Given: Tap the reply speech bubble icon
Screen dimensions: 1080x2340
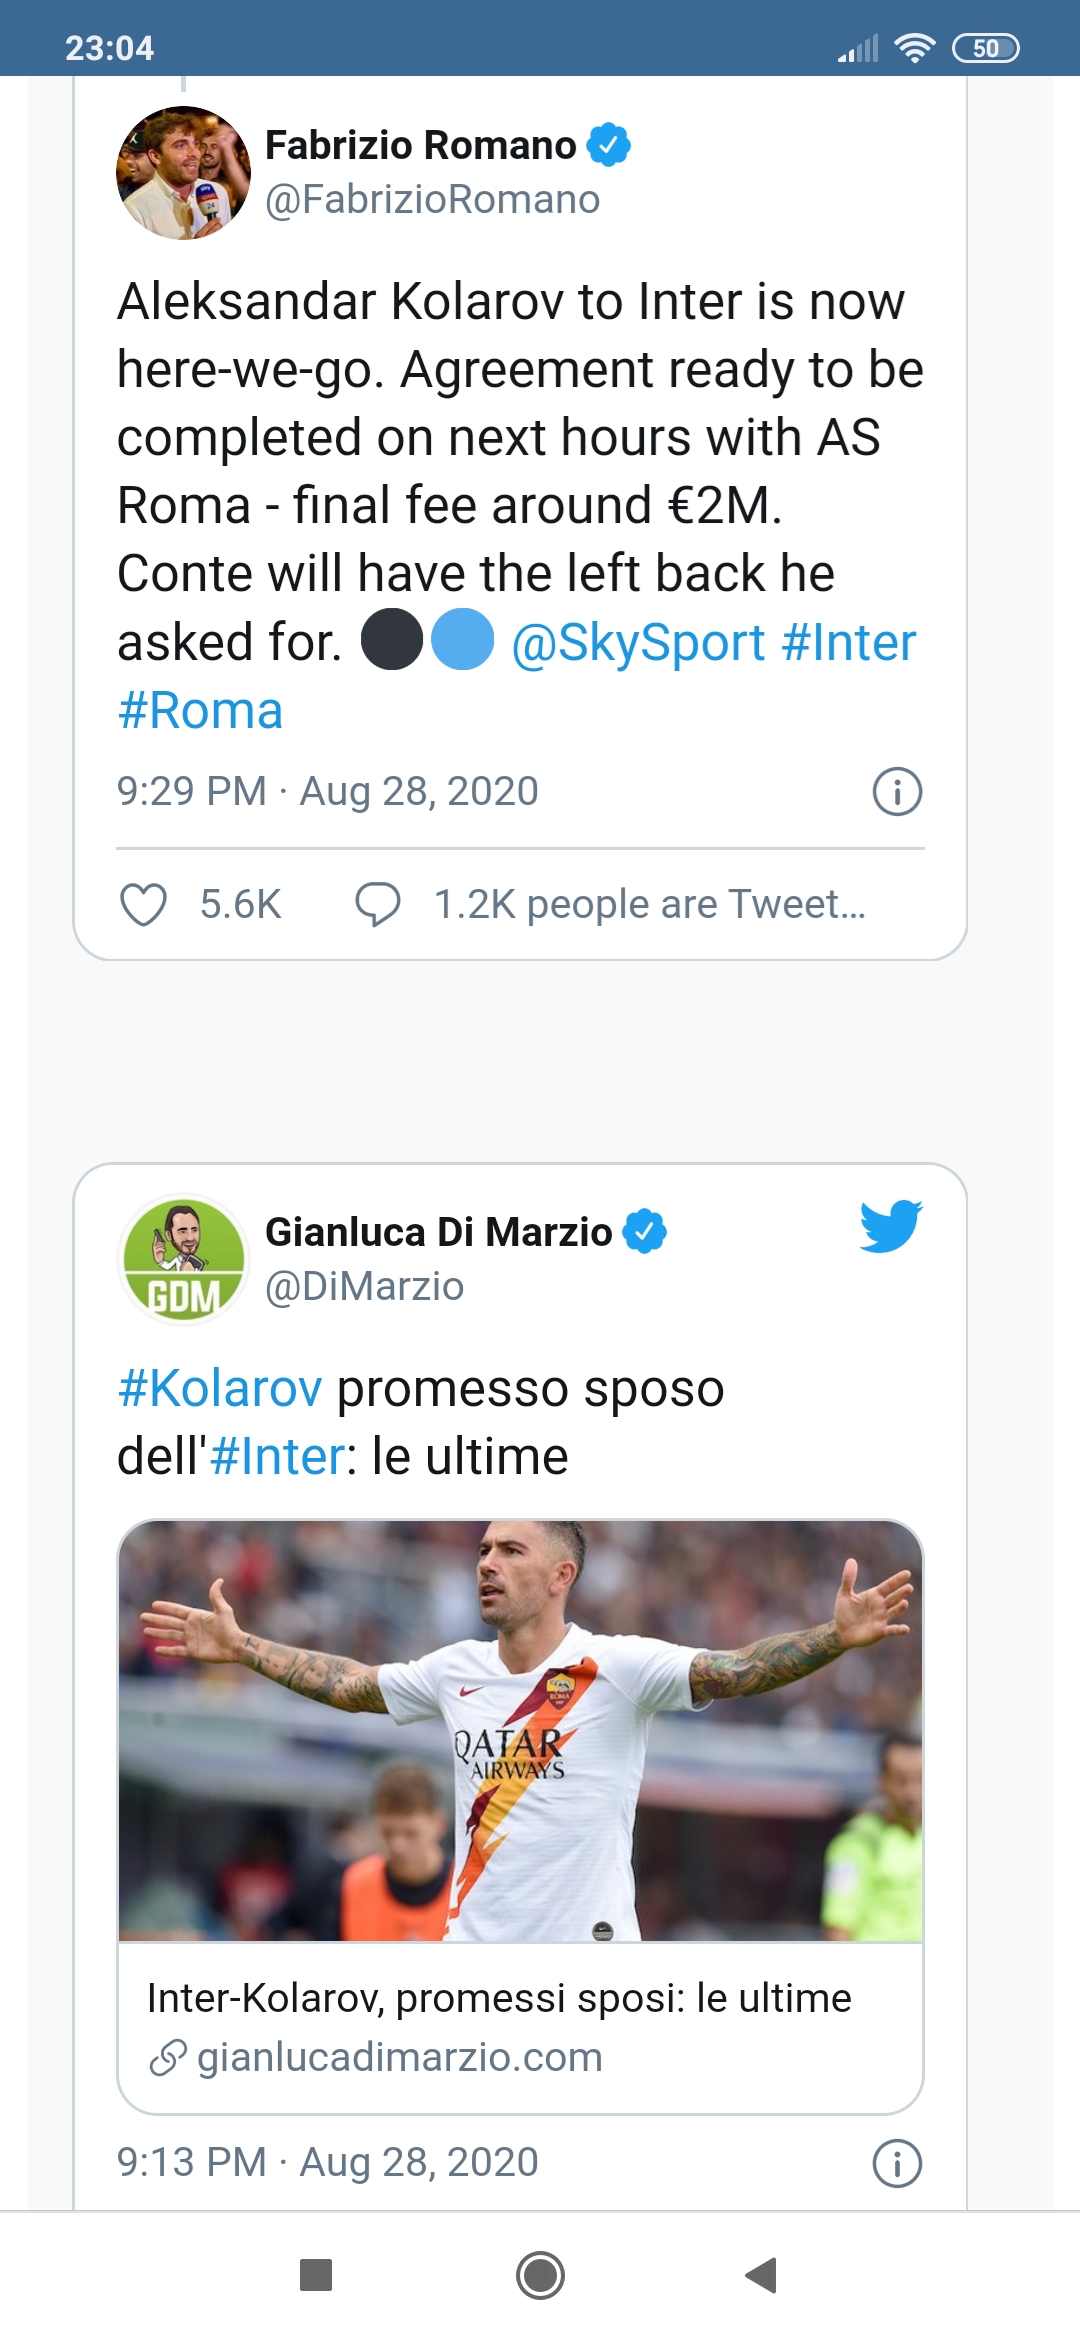Looking at the screenshot, I should click(378, 905).
